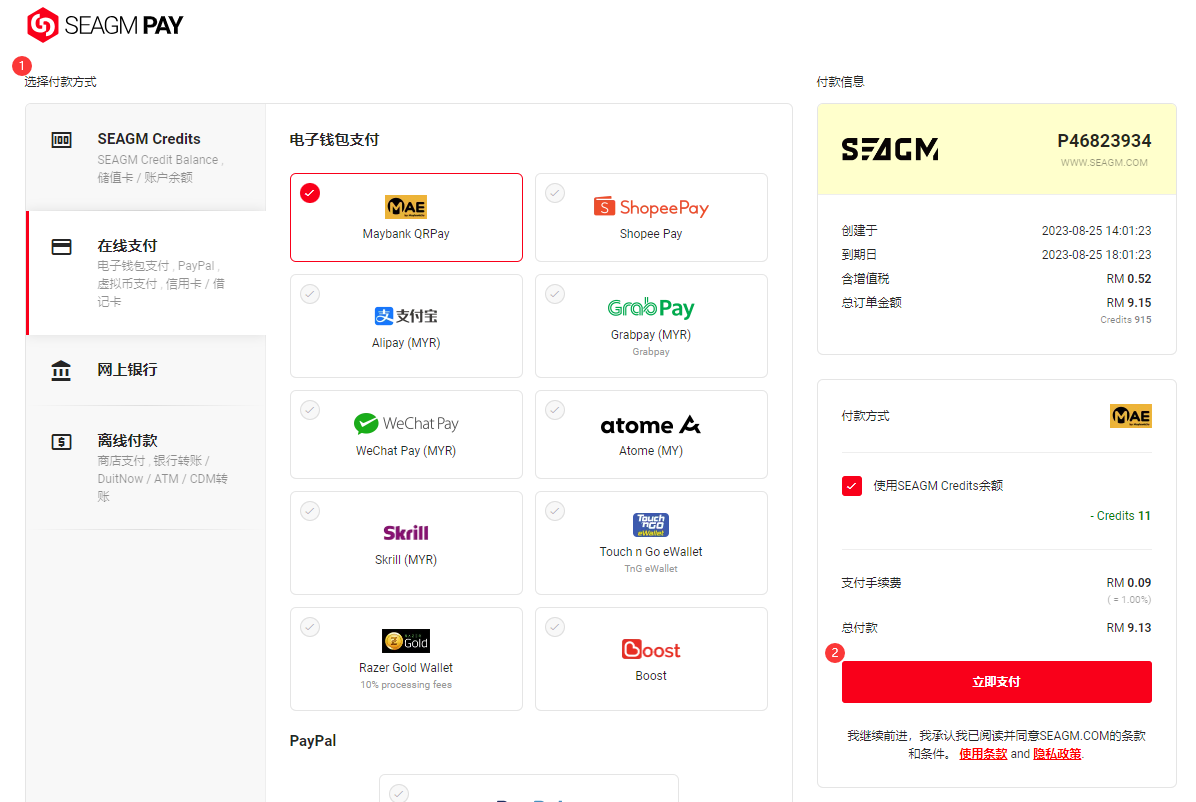The width and height of the screenshot is (1196, 802).
Task: Click the Razer Gold logo
Action: pos(406,641)
